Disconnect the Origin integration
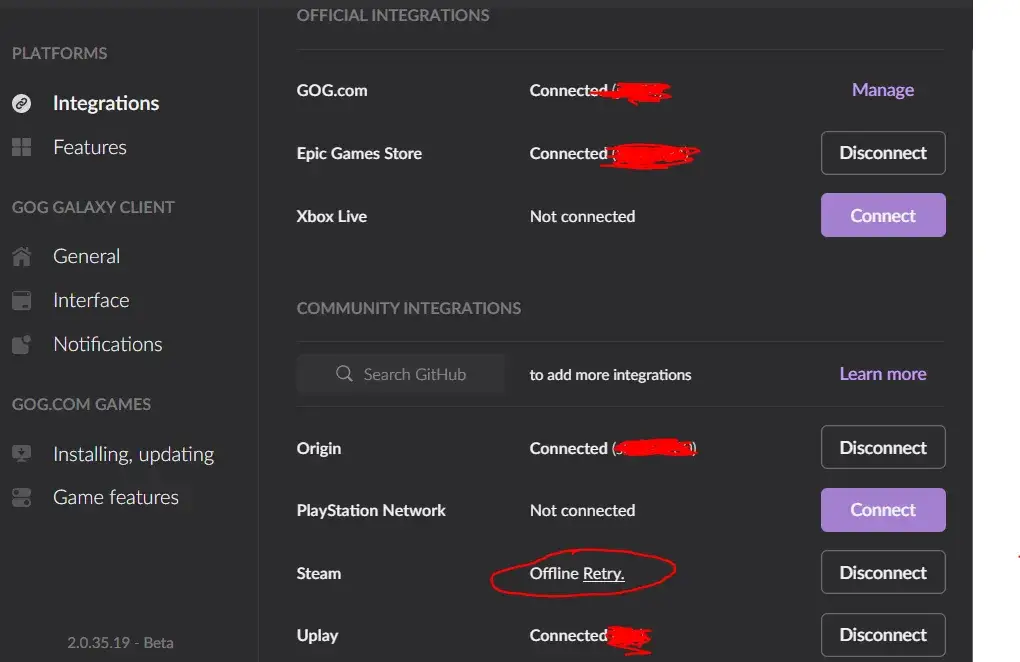The image size is (1020, 662). tap(882, 447)
